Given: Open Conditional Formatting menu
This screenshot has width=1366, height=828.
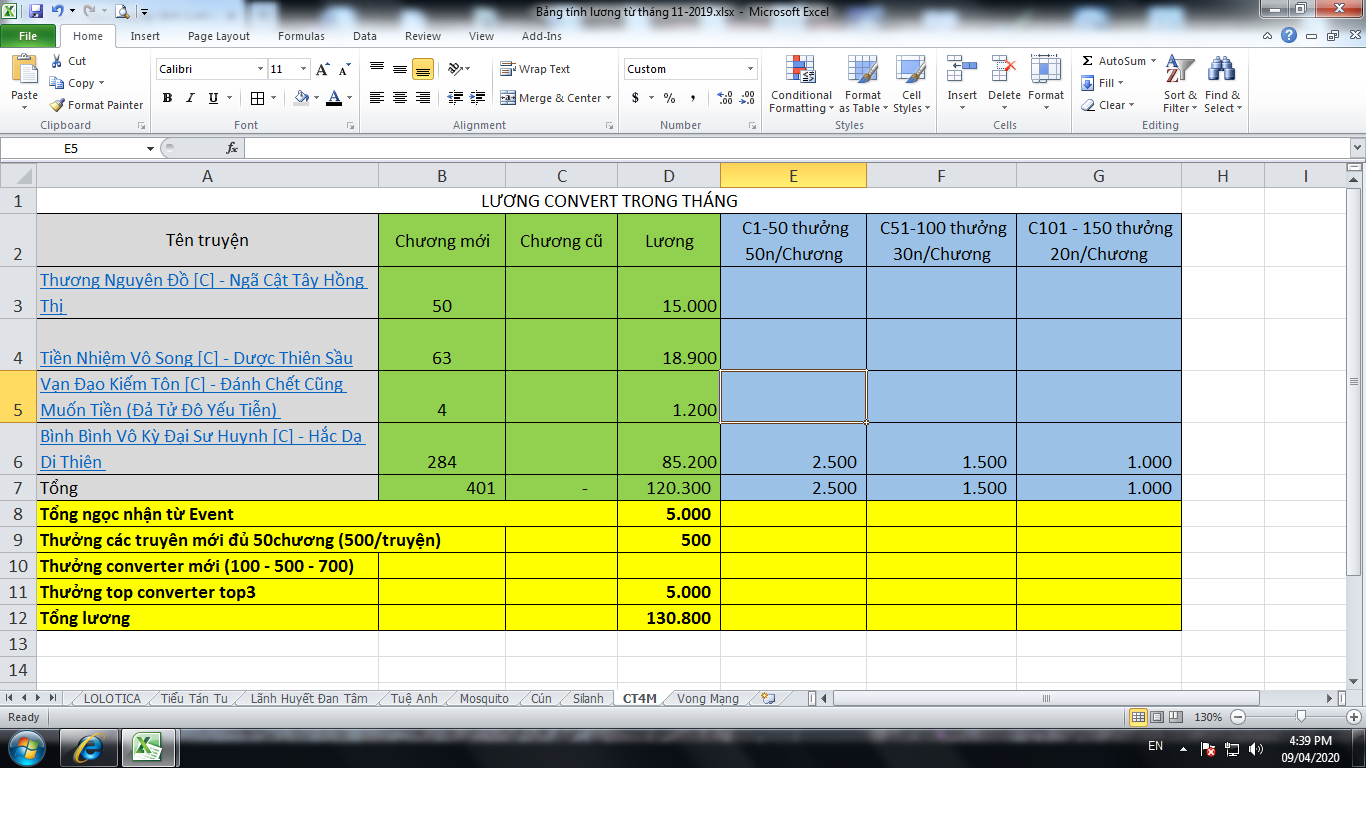Looking at the screenshot, I should 800,84.
